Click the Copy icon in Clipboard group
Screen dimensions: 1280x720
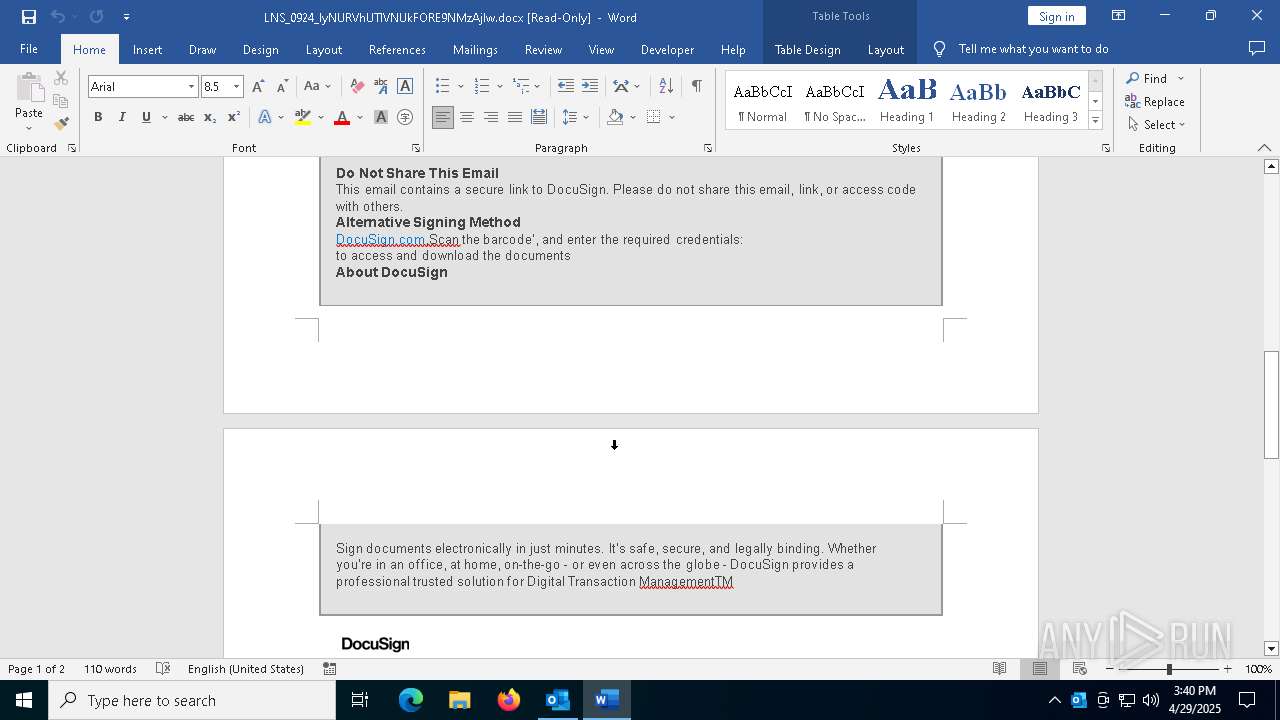(61, 101)
